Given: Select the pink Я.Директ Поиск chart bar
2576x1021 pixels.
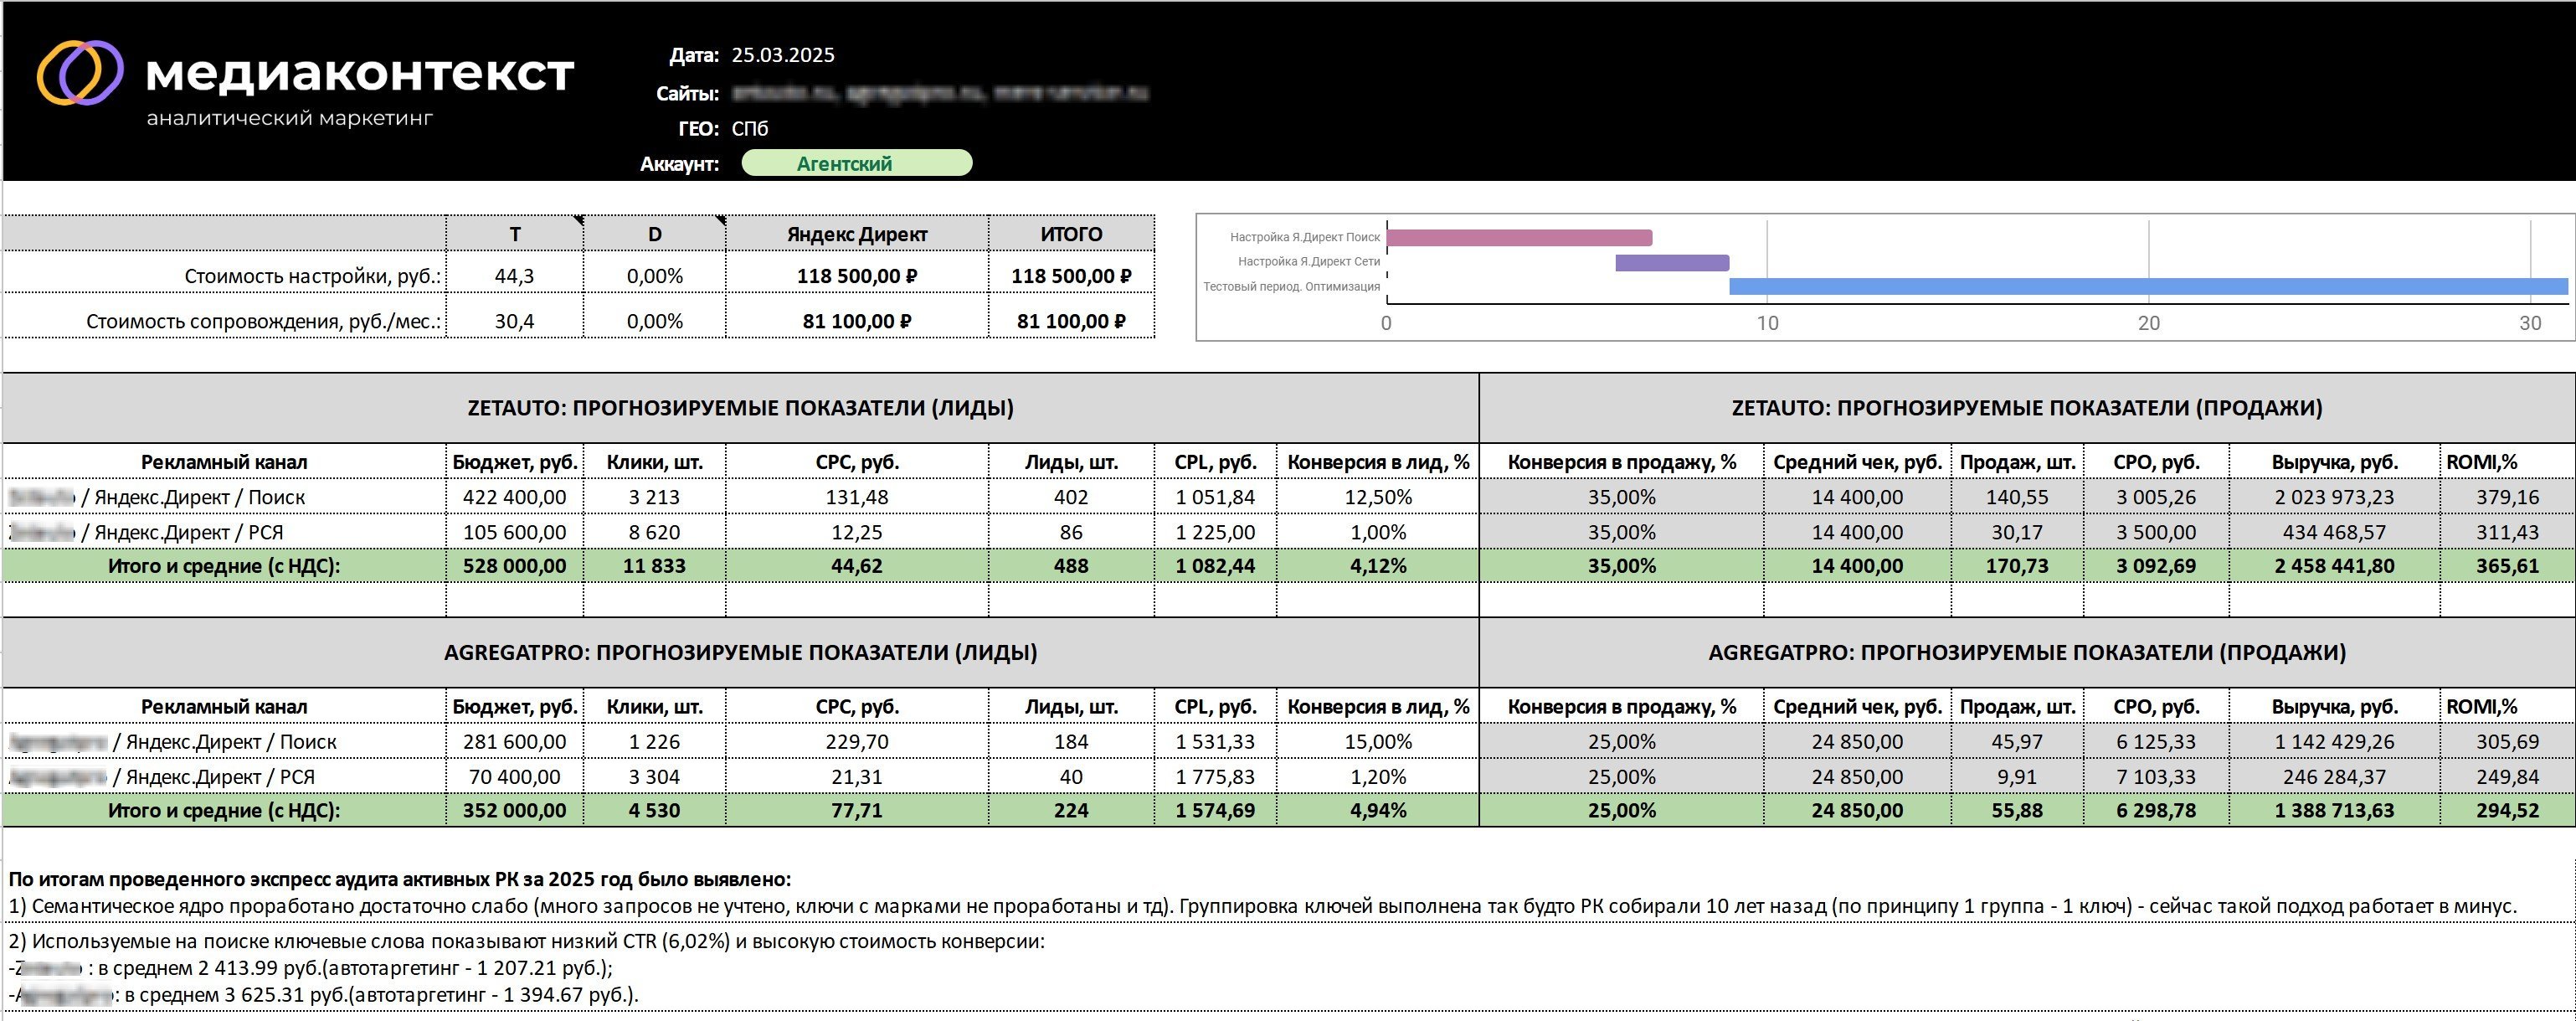Looking at the screenshot, I should (x=1519, y=238).
